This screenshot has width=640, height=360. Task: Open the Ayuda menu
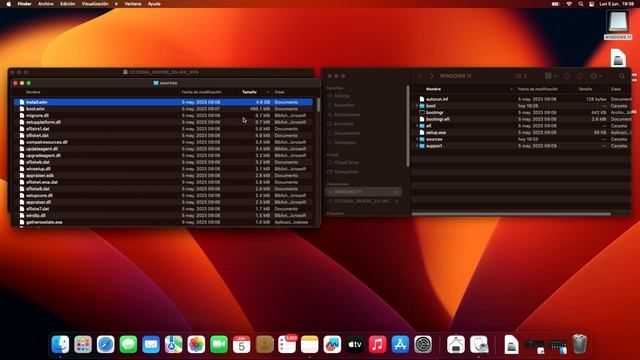[154, 4]
